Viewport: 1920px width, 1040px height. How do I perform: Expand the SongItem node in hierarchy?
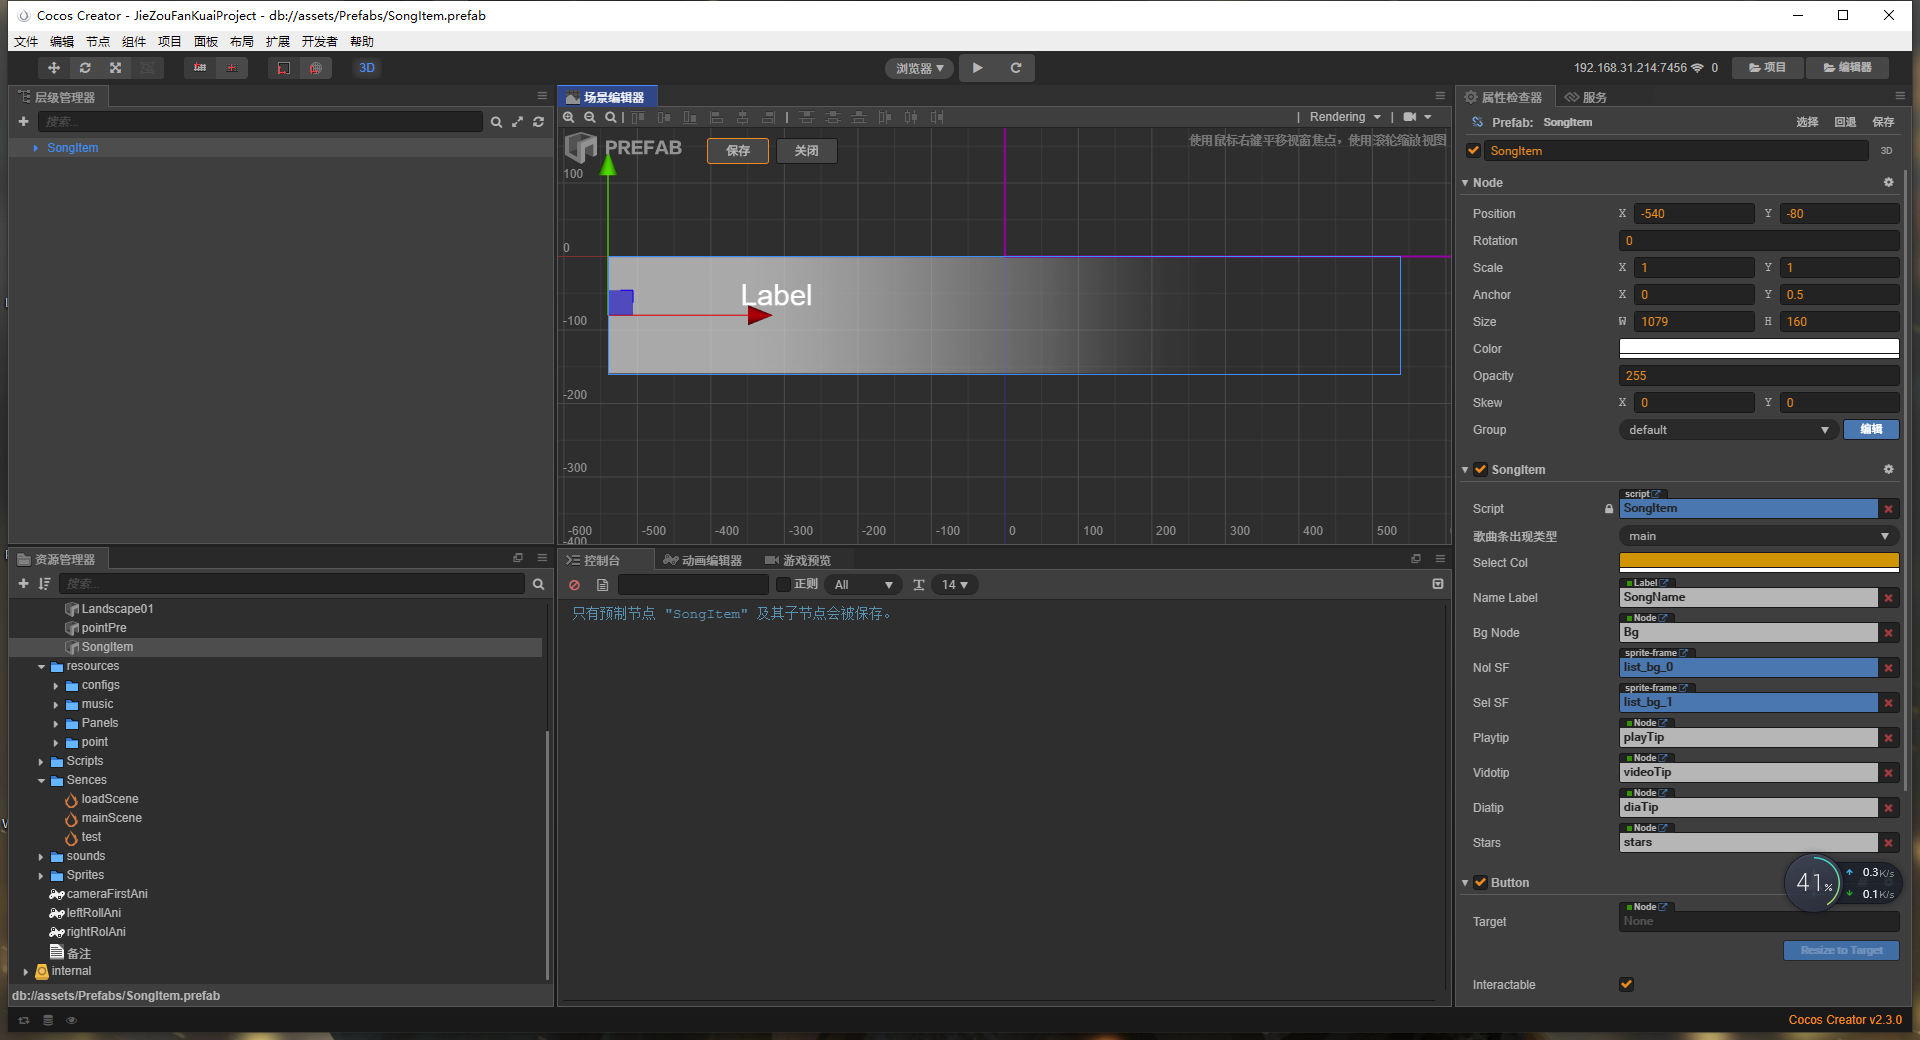click(36, 148)
